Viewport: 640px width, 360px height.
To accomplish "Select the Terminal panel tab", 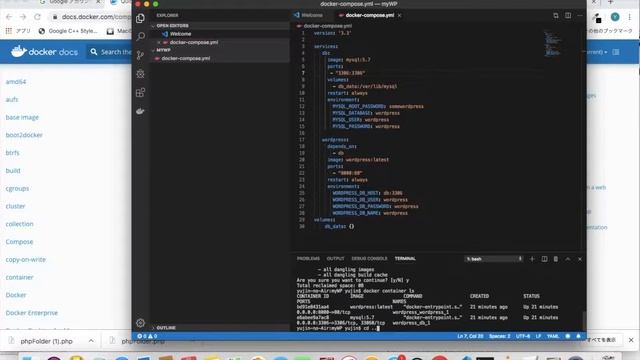I will coord(405,258).
